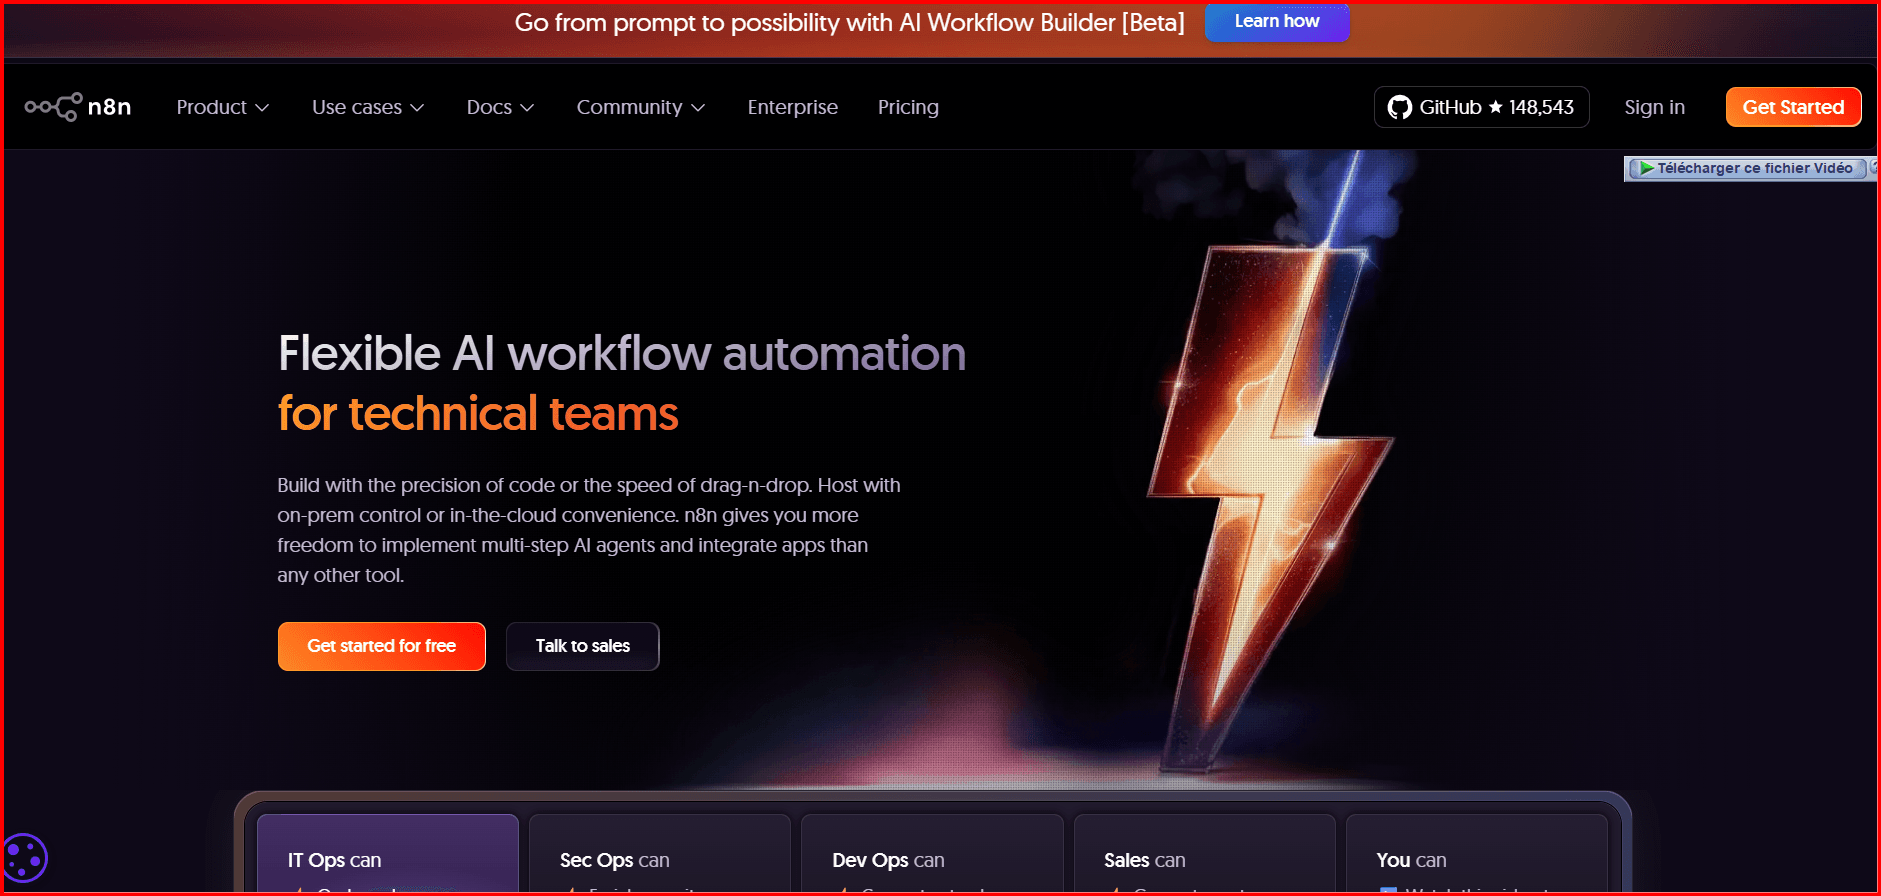Viewport: 1881px width, 896px height.
Task: Click the n8n logo icon
Action: pos(54,107)
